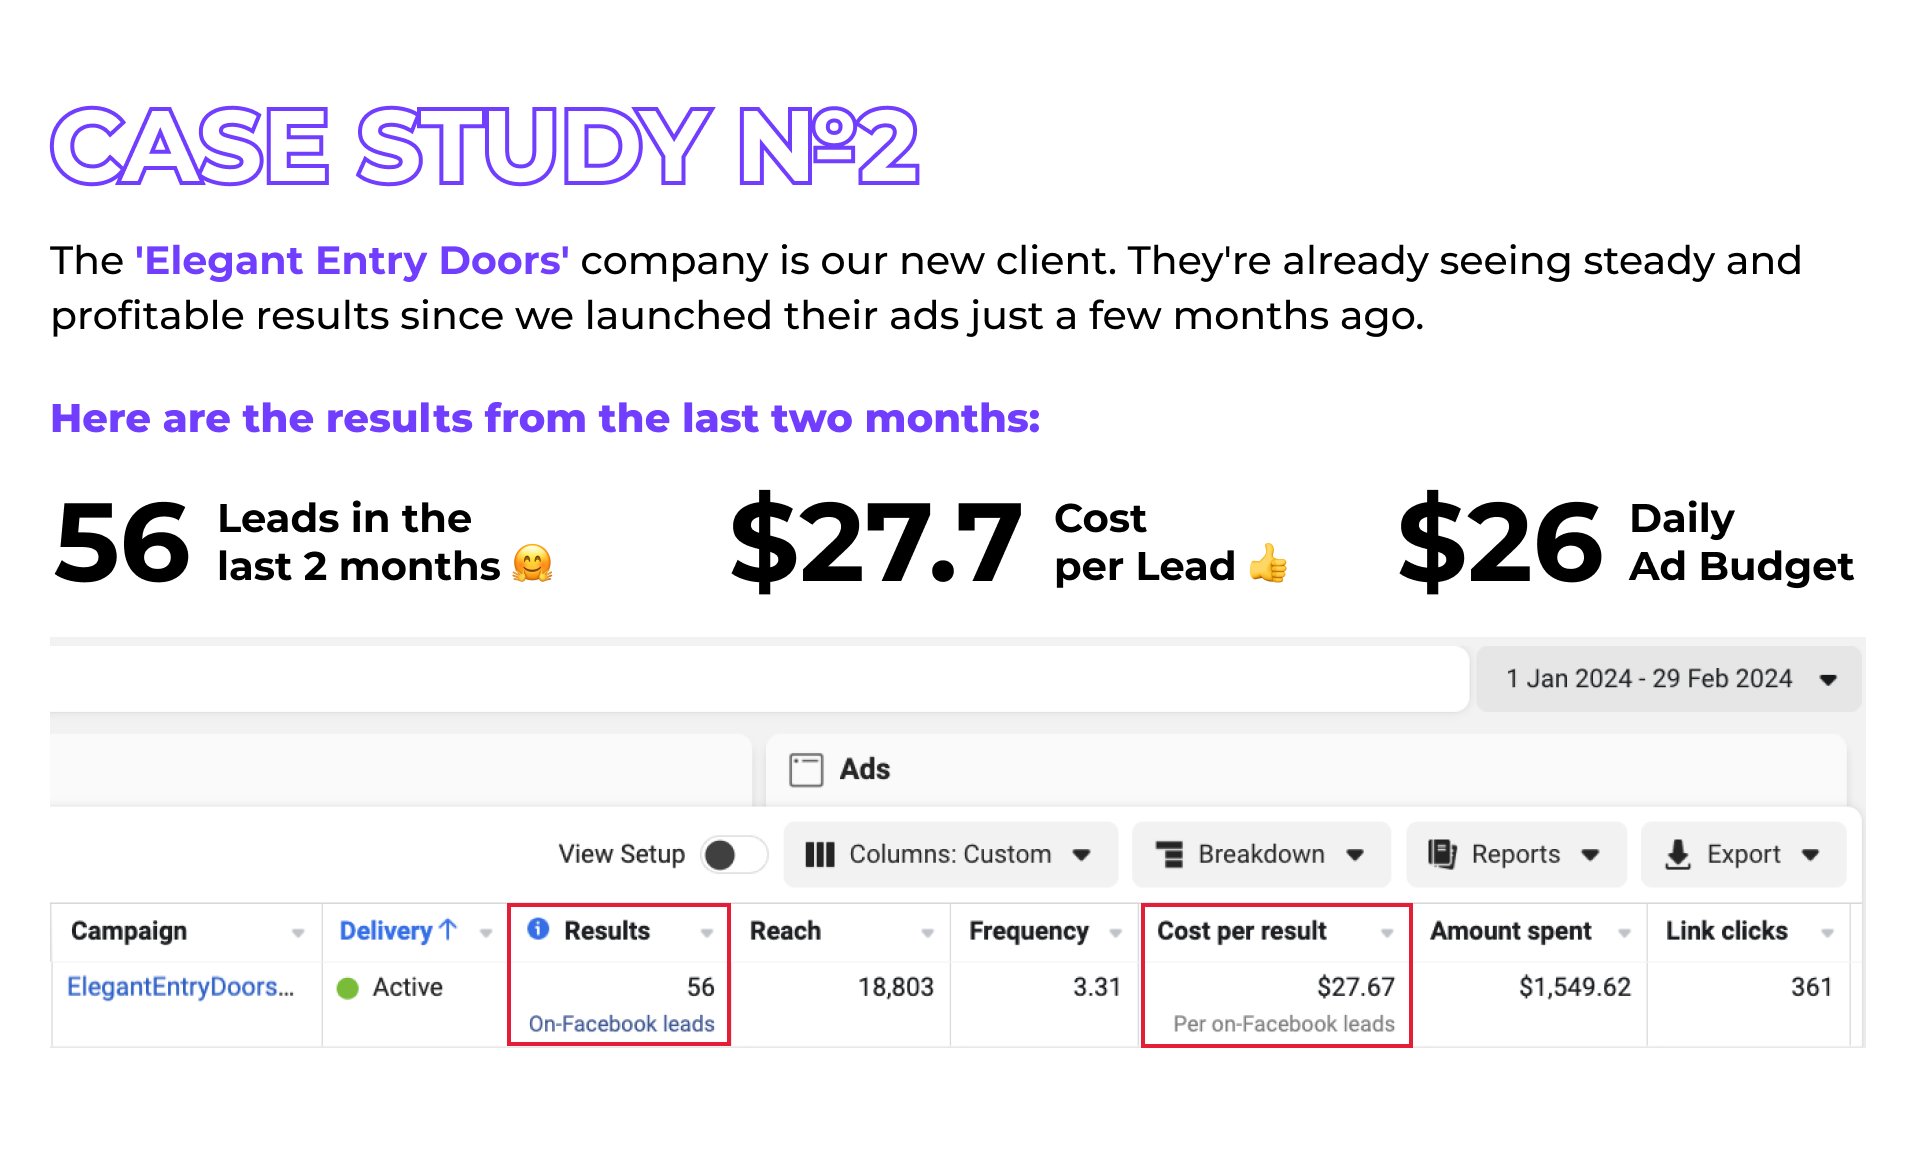This screenshot has width=1920, height=1150.
Task: Toggle the View Setup switch
Action: 734,855
